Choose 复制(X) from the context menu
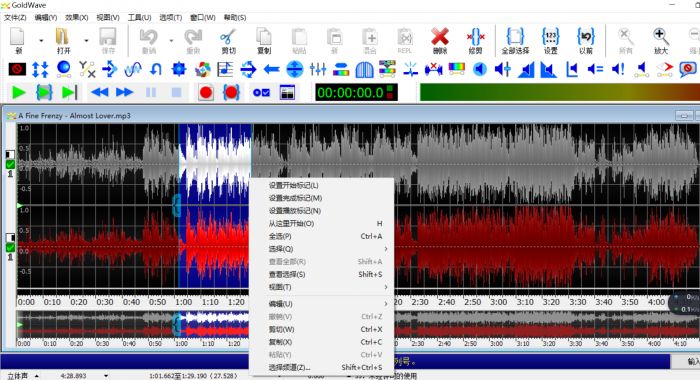The width and height of the screenshot is (700, 380). point(321,342)
